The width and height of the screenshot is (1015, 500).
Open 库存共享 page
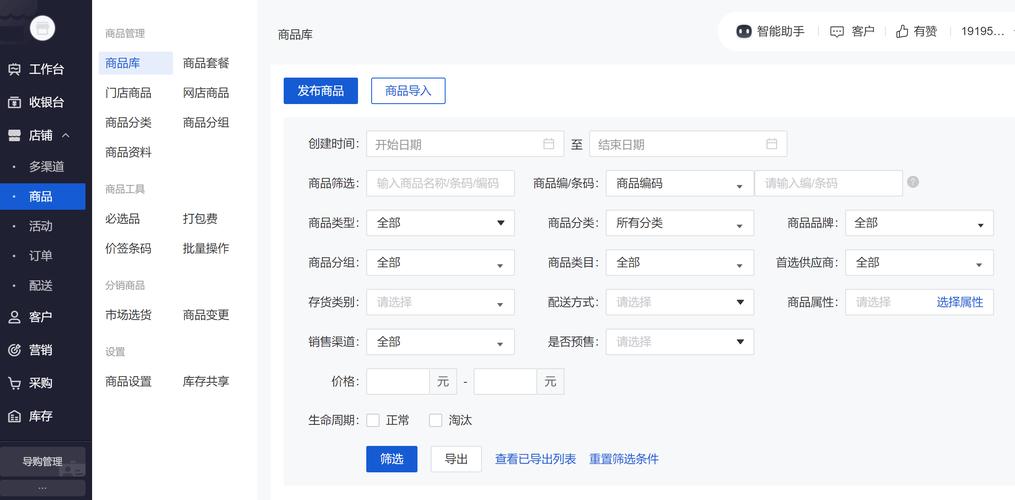click(x=206, y=381)
